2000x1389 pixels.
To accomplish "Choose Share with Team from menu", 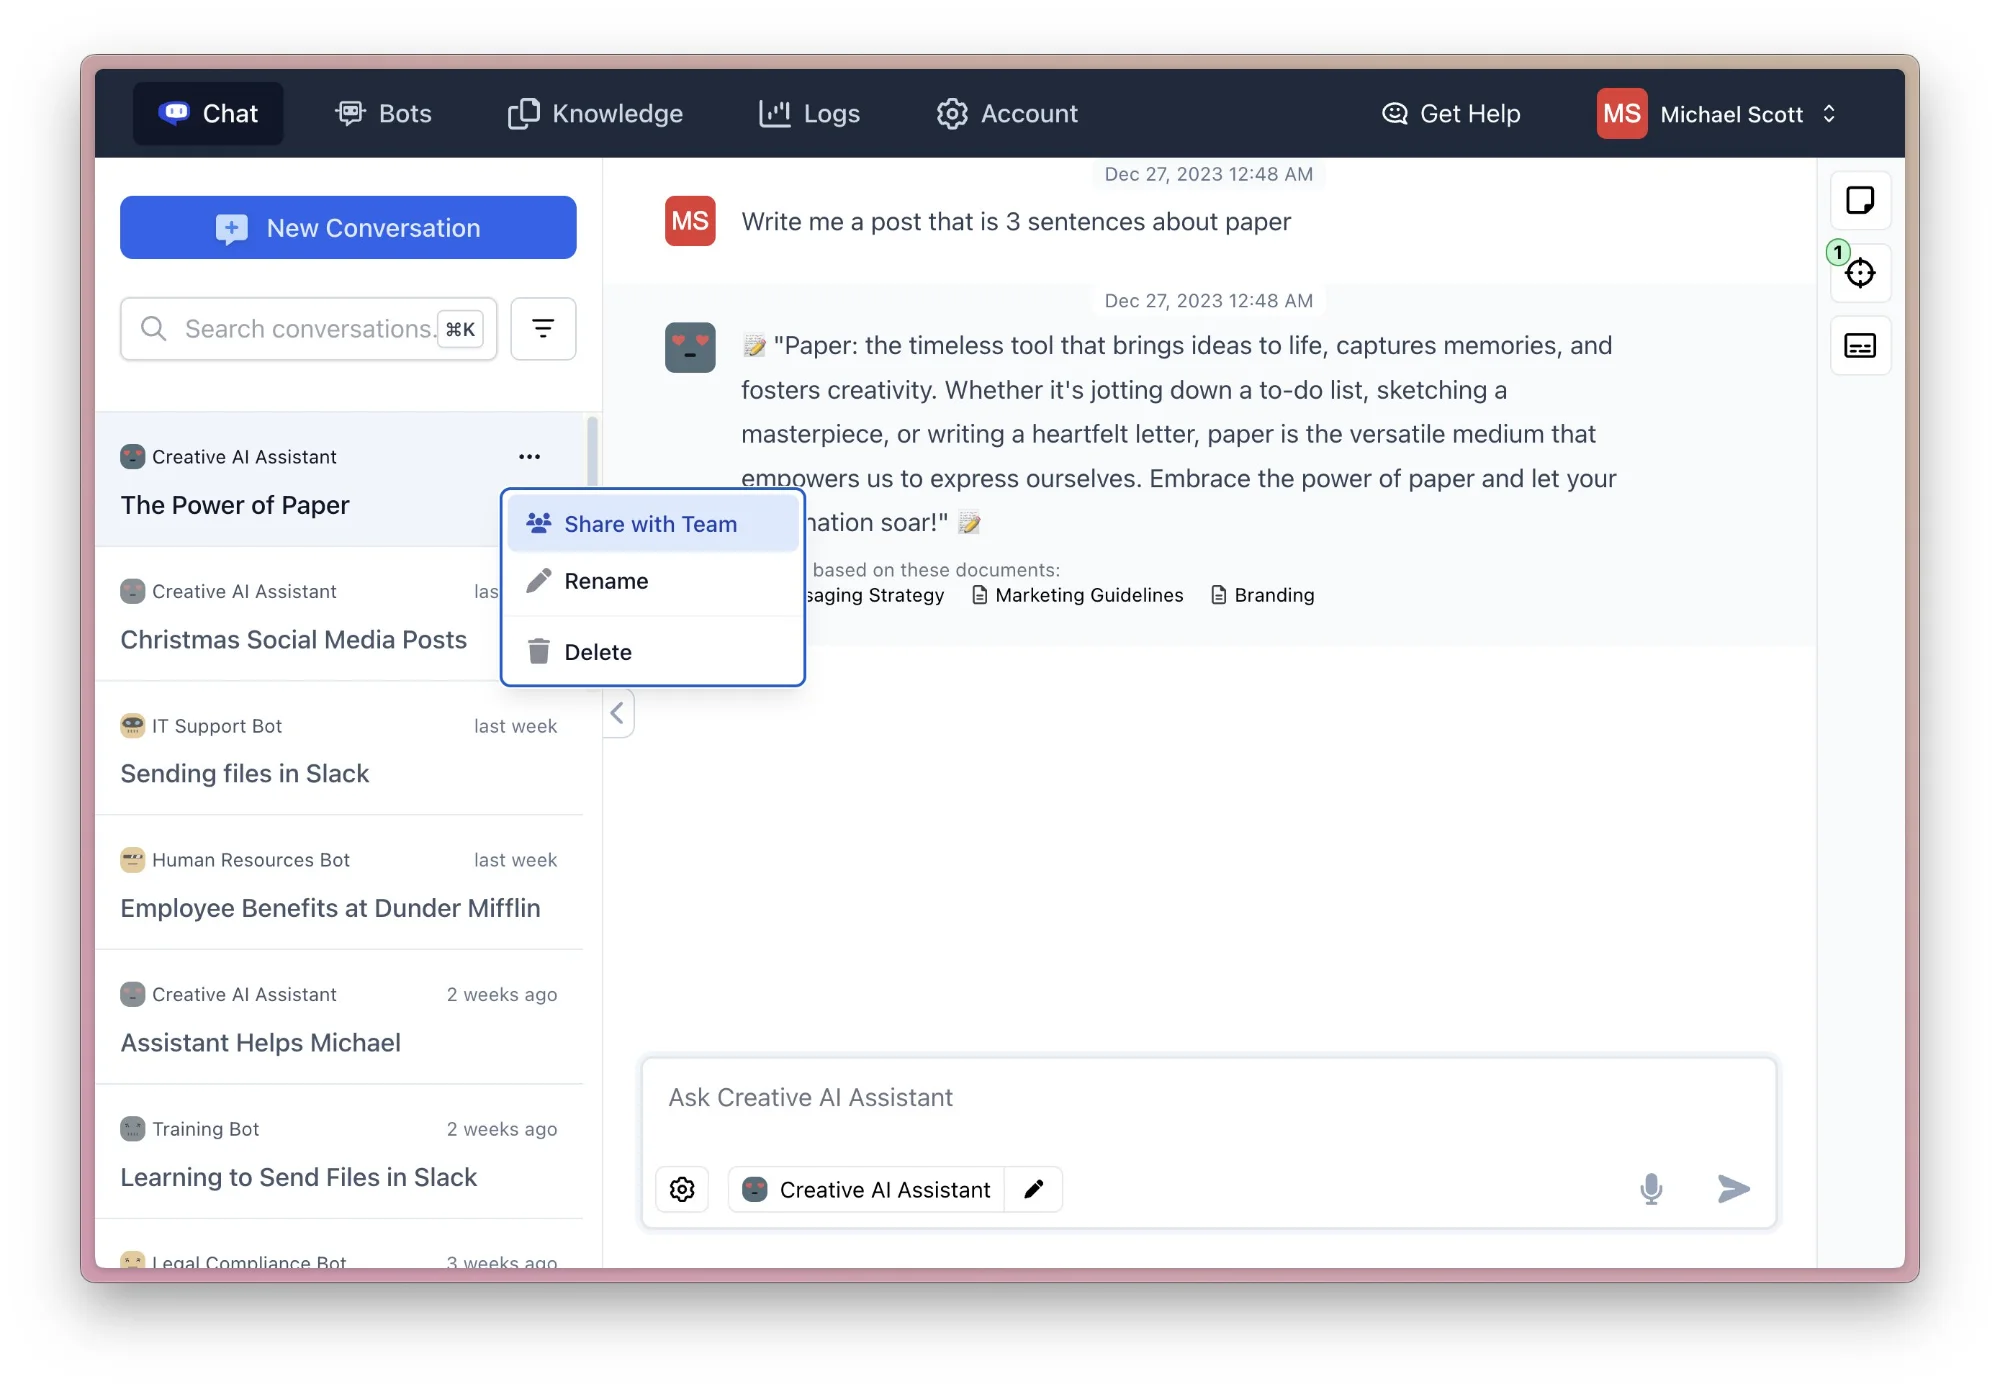I will [653, 524].
